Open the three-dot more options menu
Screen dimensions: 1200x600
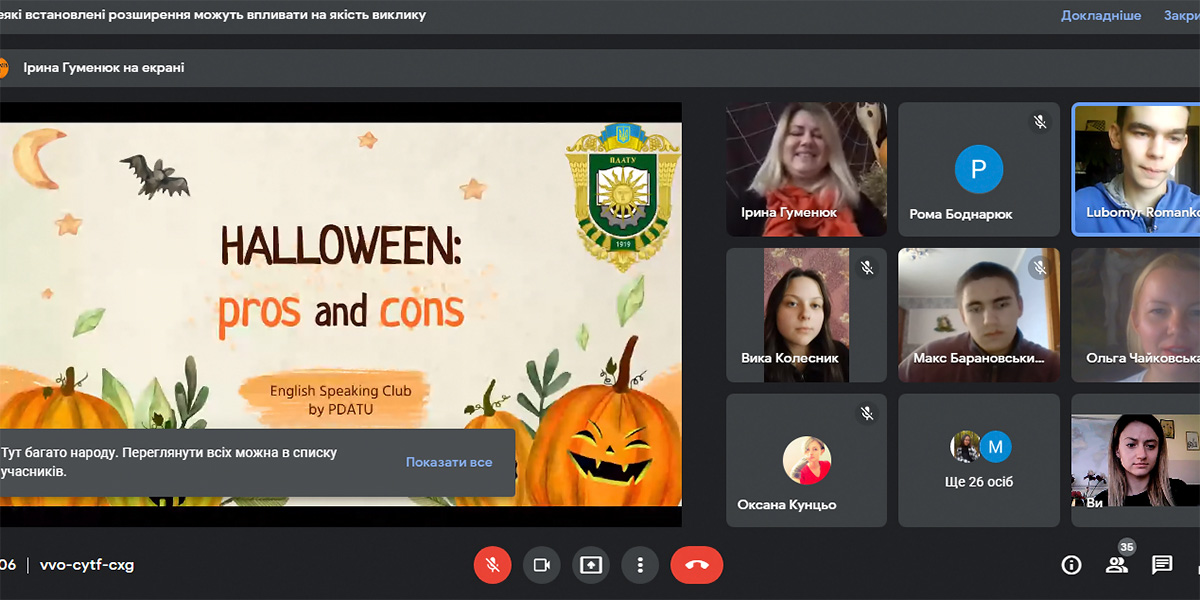(x=640, y=565)
